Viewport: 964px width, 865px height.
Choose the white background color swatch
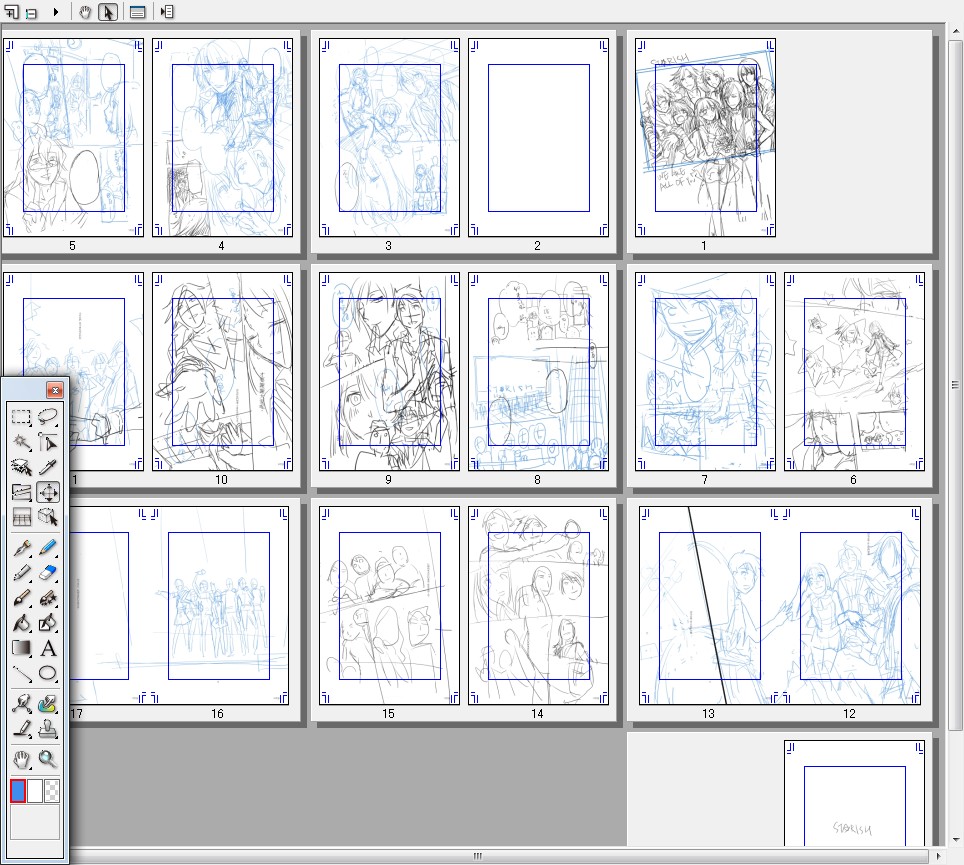click(35, 791)
